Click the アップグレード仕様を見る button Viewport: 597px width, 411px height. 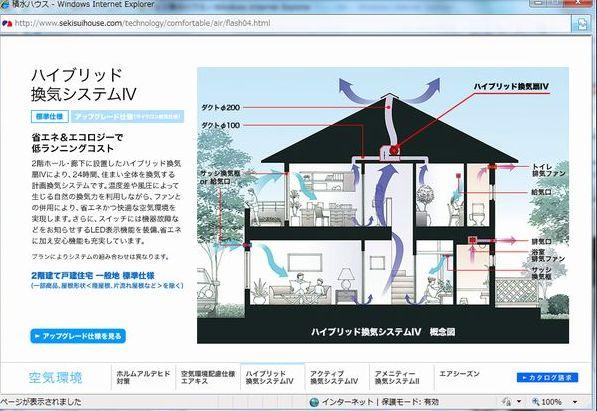[78, 336]
